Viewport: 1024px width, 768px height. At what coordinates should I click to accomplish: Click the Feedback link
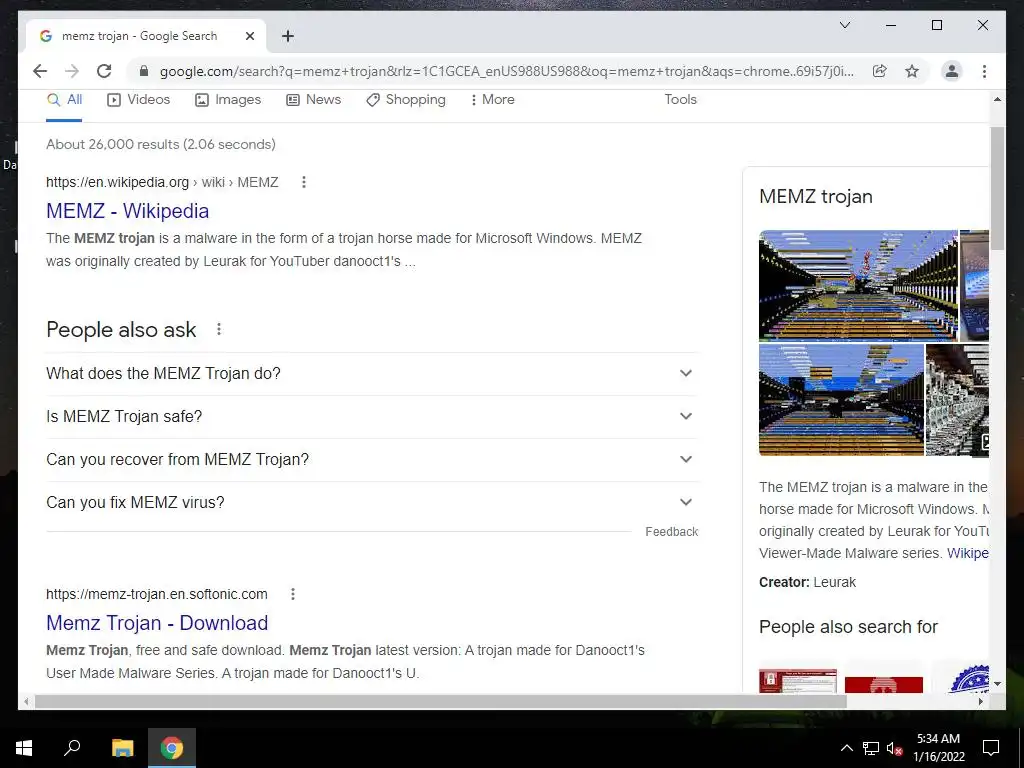pos(671,532)
